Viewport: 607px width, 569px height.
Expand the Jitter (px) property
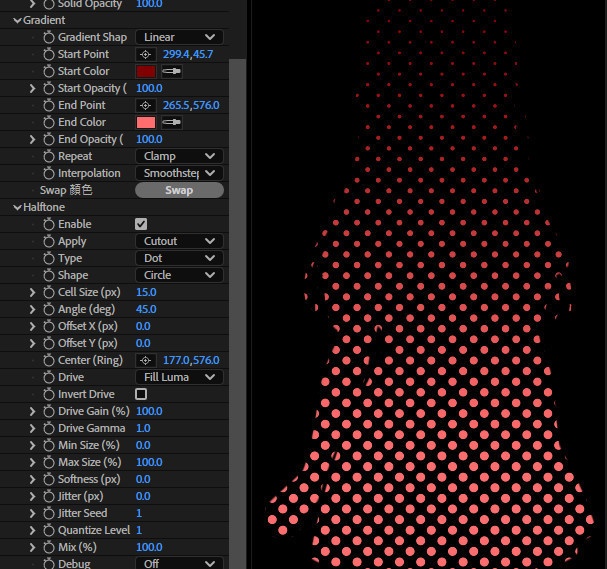[33, 497]
